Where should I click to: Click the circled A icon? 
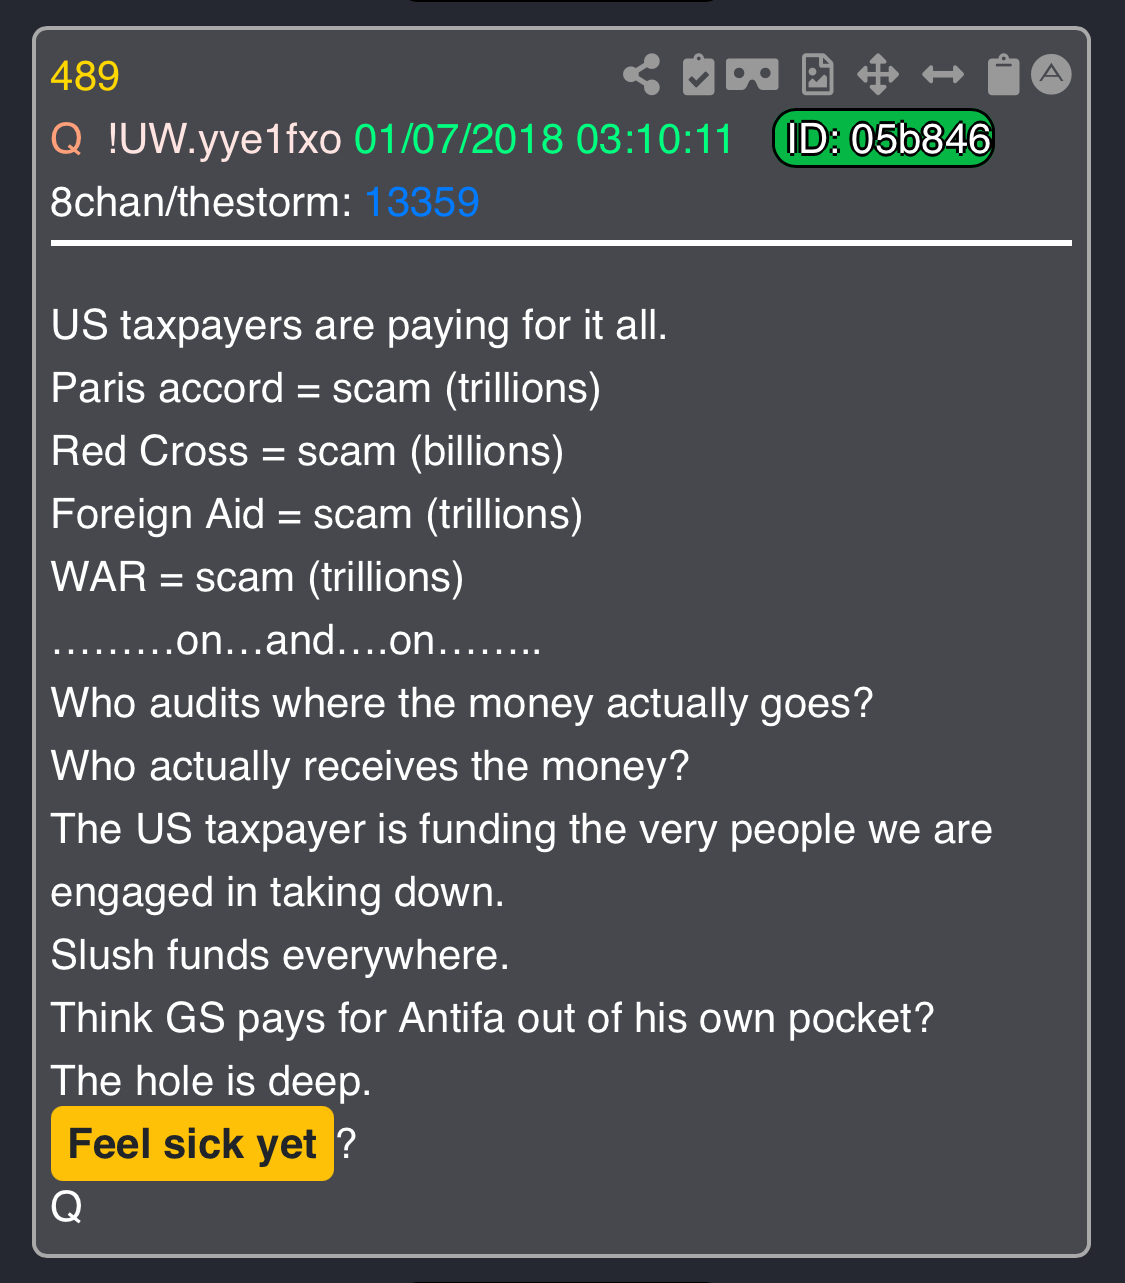[x=1051, y=74]
